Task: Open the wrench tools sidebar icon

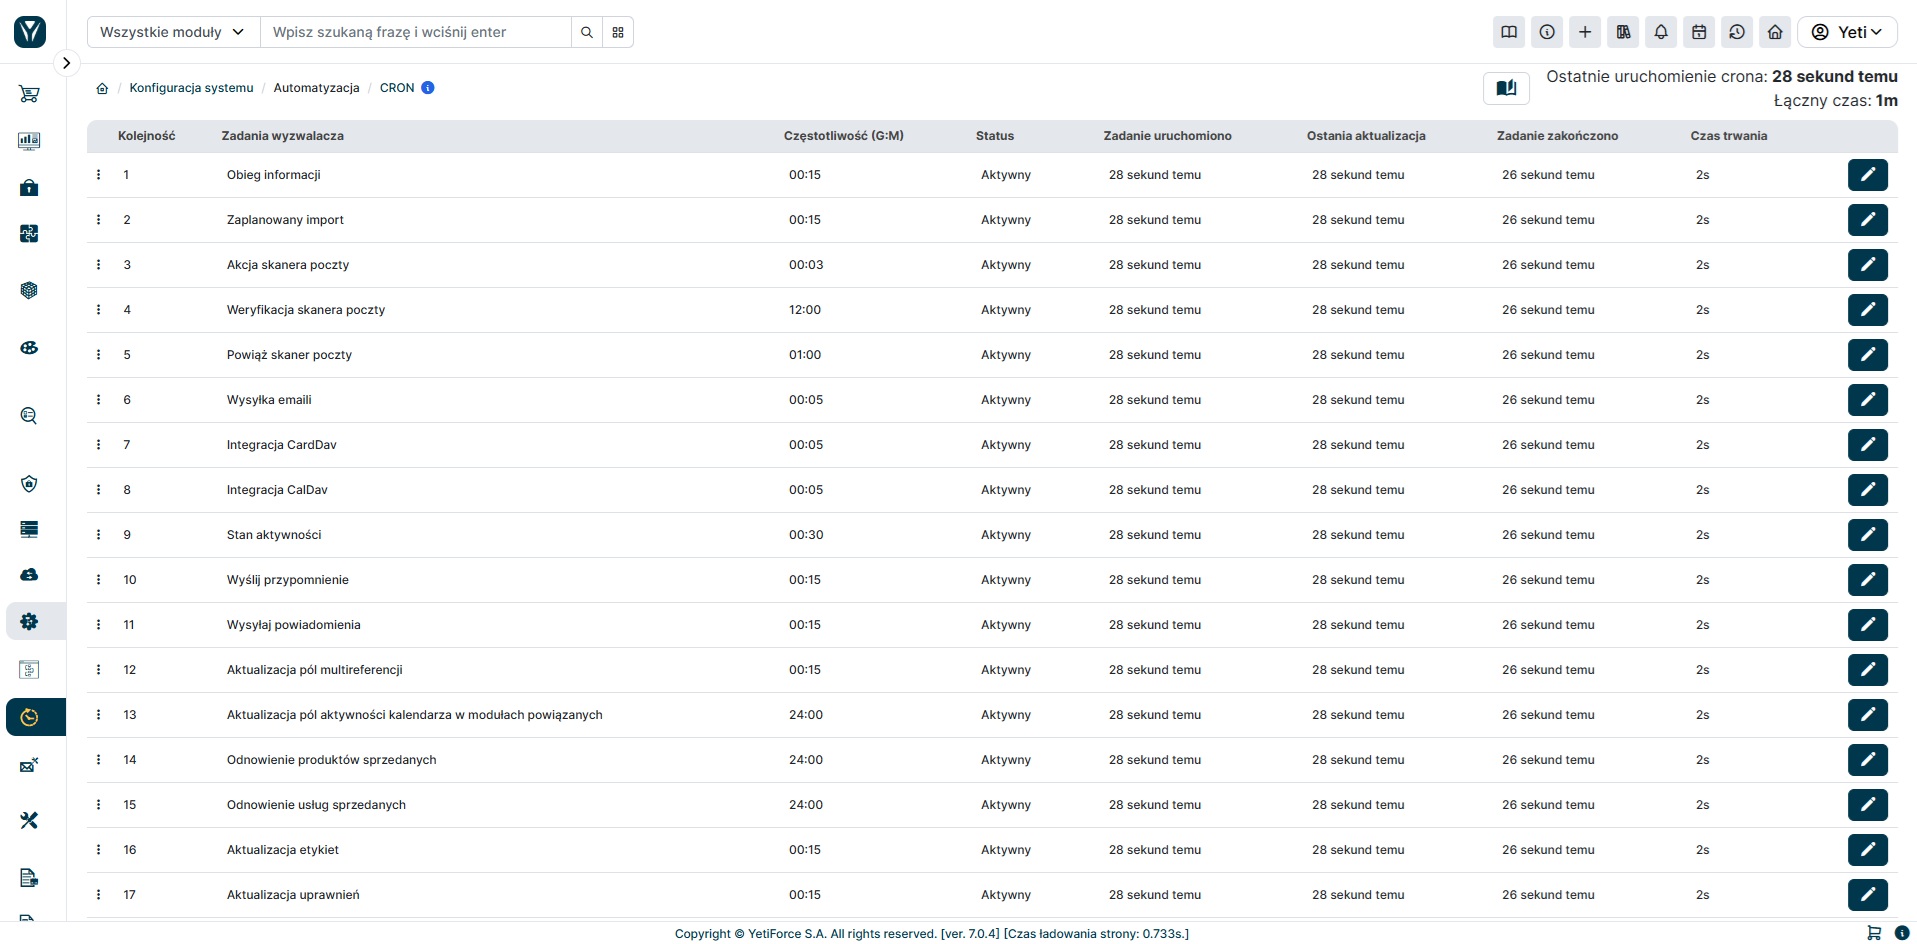Action: point(29,820)
